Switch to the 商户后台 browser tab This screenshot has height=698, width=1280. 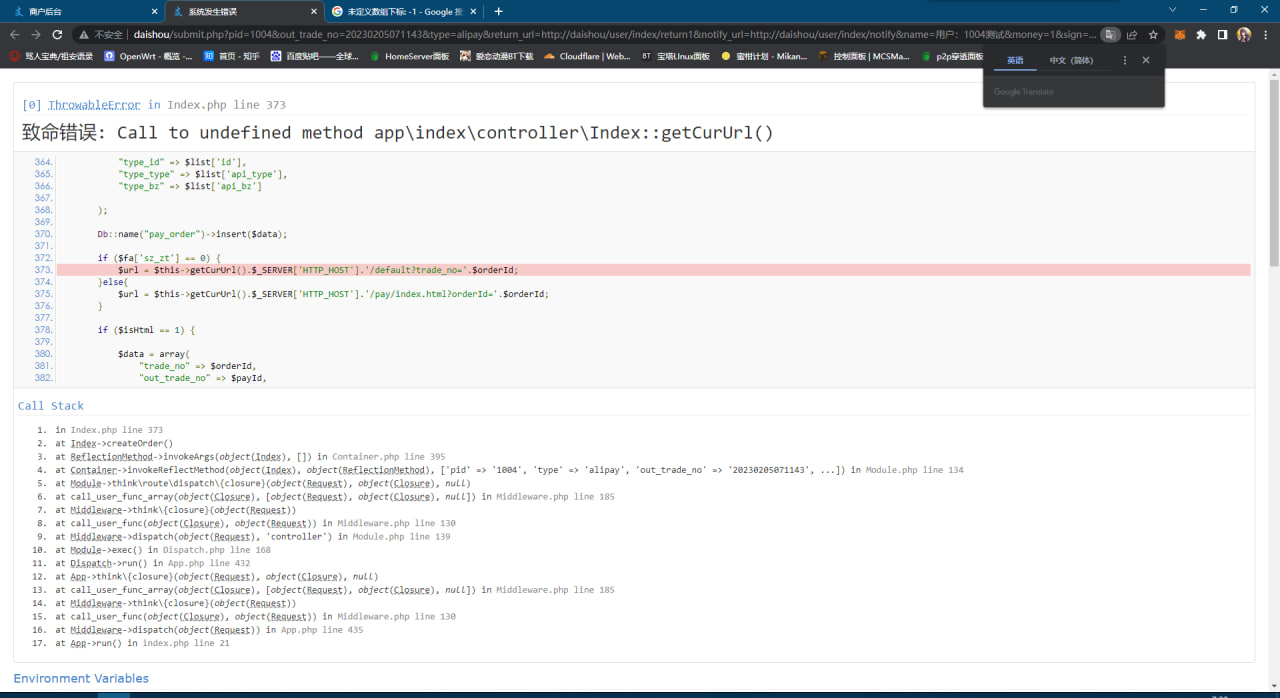click(80, 11)
